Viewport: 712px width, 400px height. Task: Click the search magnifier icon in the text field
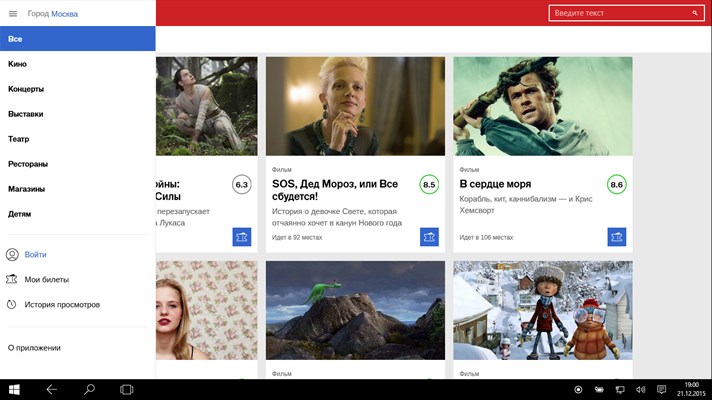(x=695, y=13)
